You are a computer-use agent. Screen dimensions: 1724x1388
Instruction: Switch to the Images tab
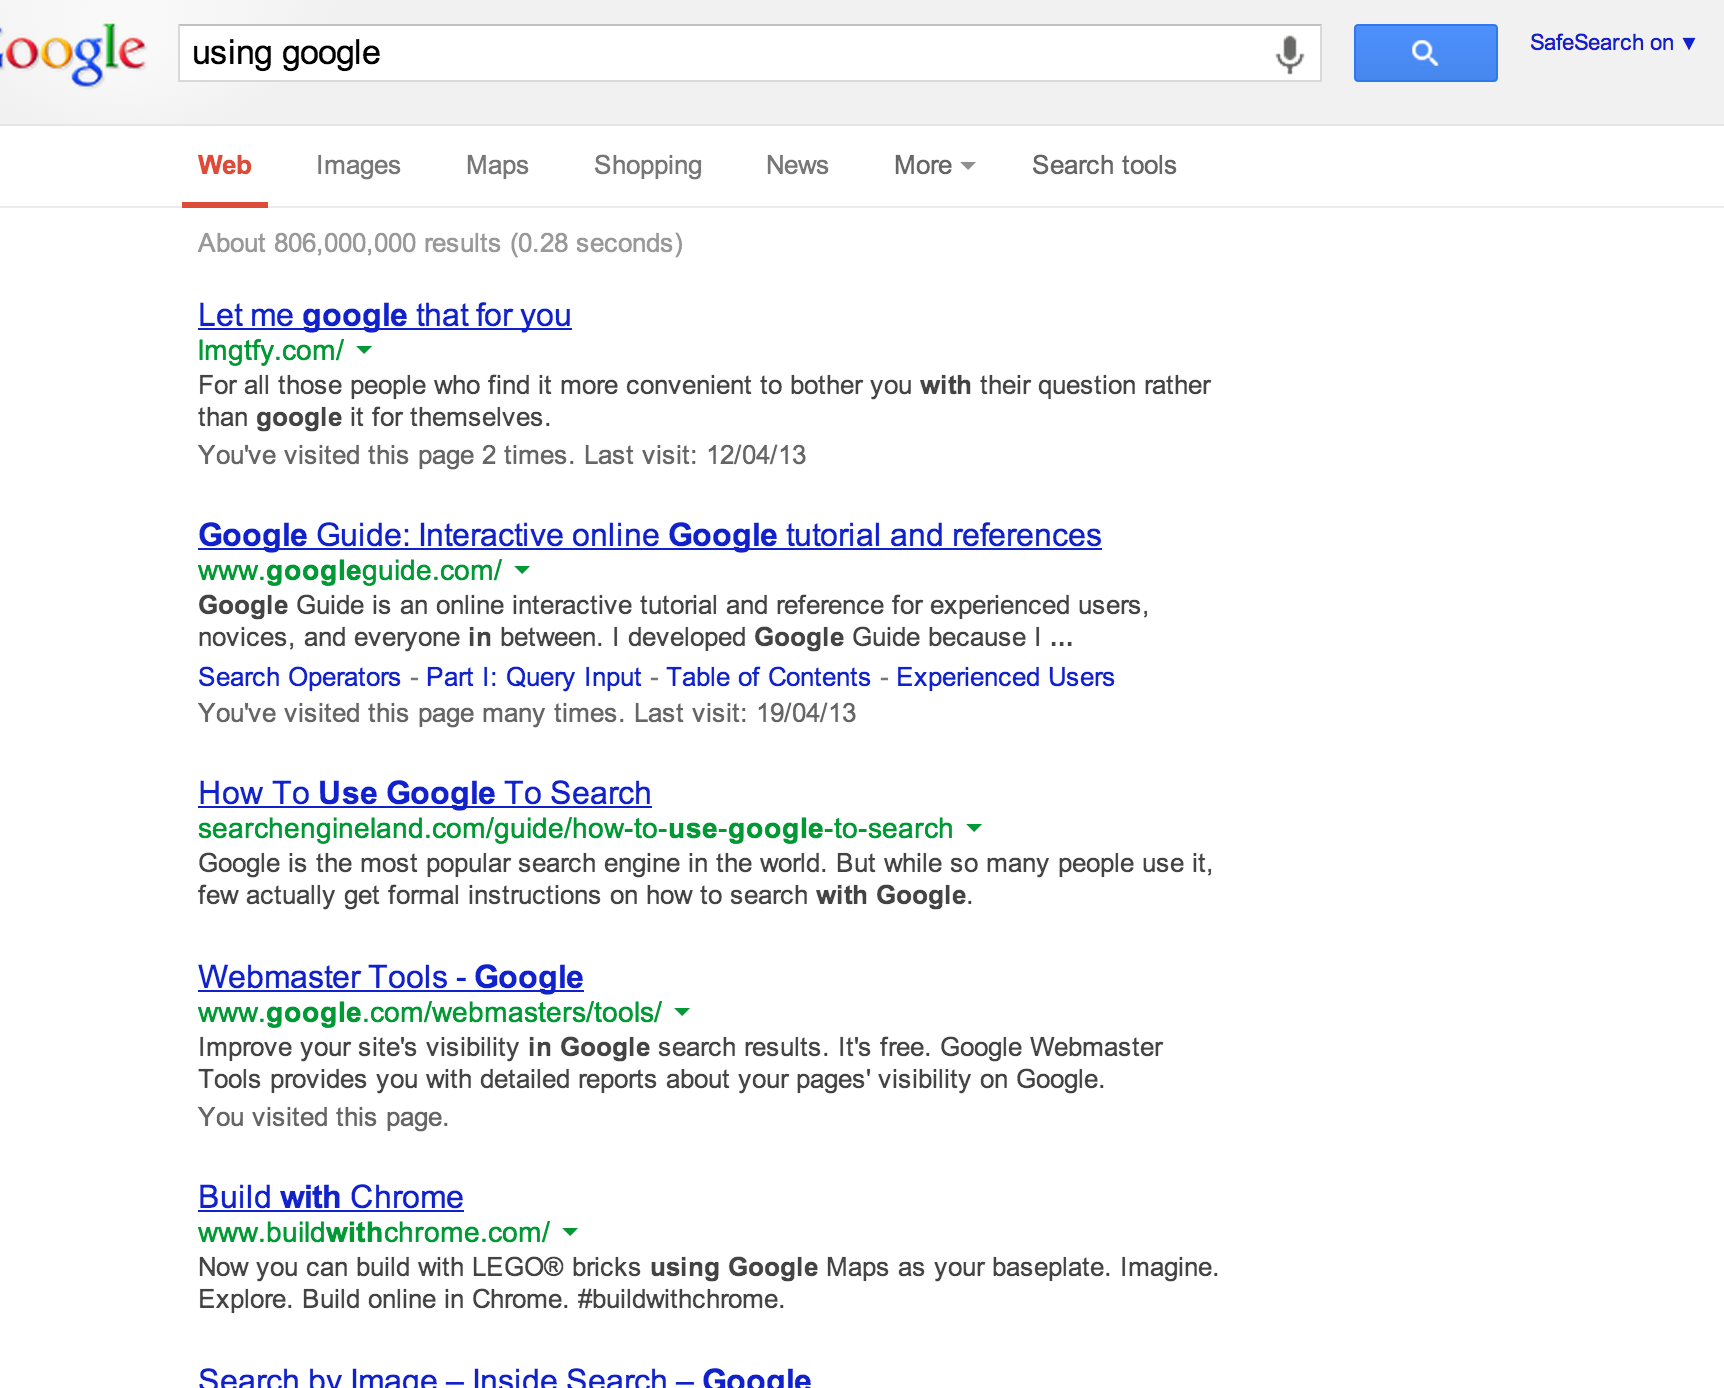[x=358, y=166]
